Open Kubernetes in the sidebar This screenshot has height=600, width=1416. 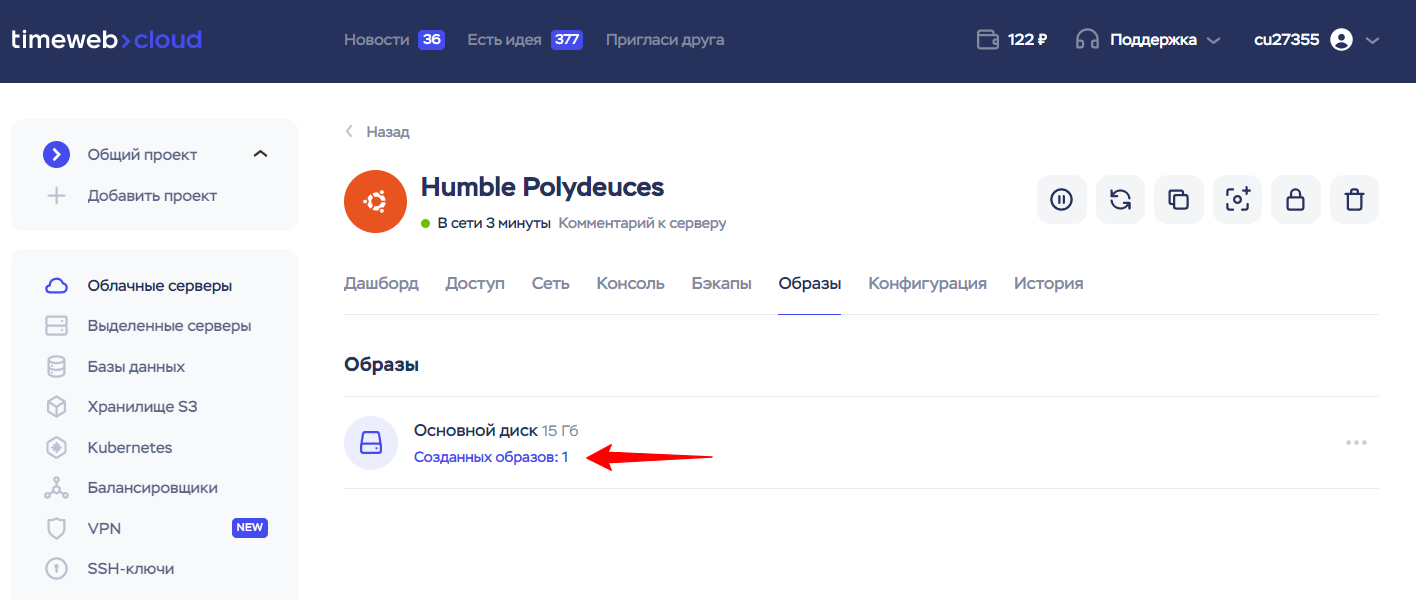click(130, 448)
